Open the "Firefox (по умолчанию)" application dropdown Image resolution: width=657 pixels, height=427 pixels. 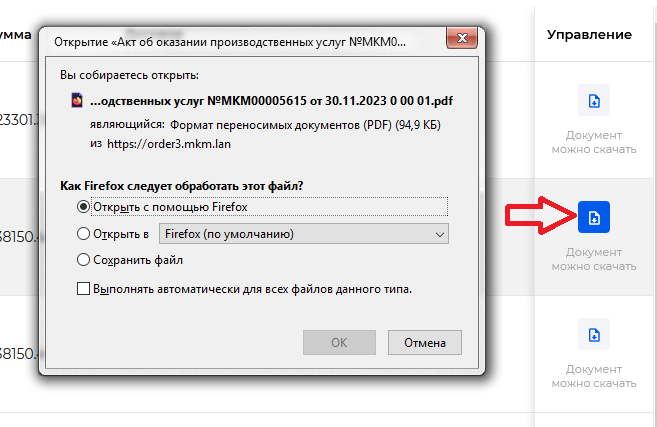pos(304,234)
